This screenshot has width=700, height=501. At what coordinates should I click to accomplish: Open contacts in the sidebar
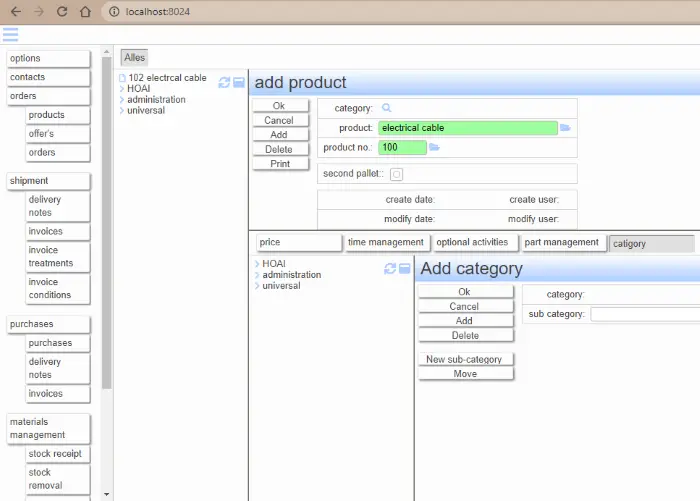click(49, 77)
